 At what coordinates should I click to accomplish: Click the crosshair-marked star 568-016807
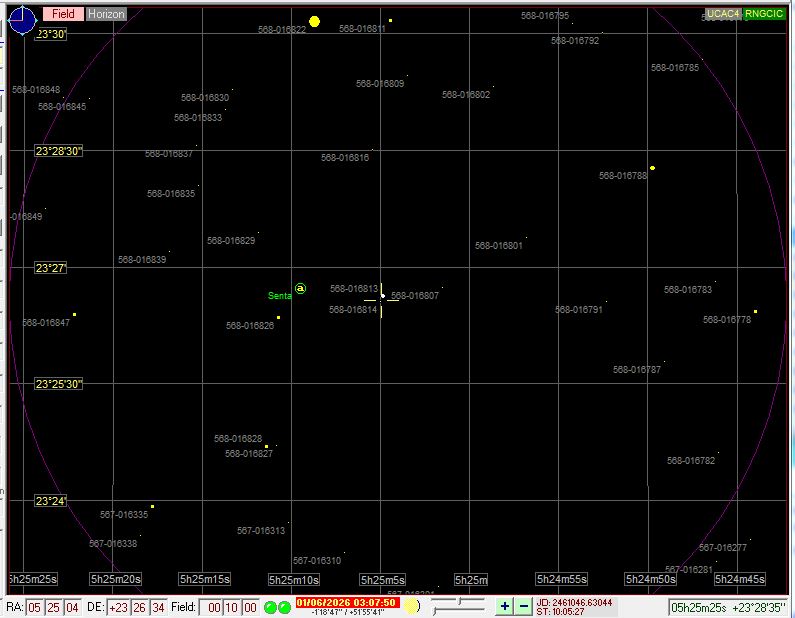point(382,296)
